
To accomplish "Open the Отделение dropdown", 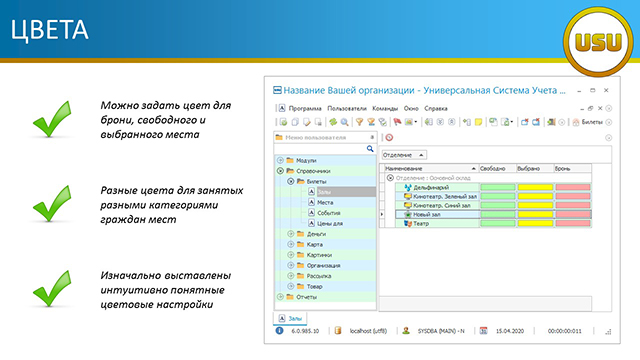I will [x=404, y=155].
